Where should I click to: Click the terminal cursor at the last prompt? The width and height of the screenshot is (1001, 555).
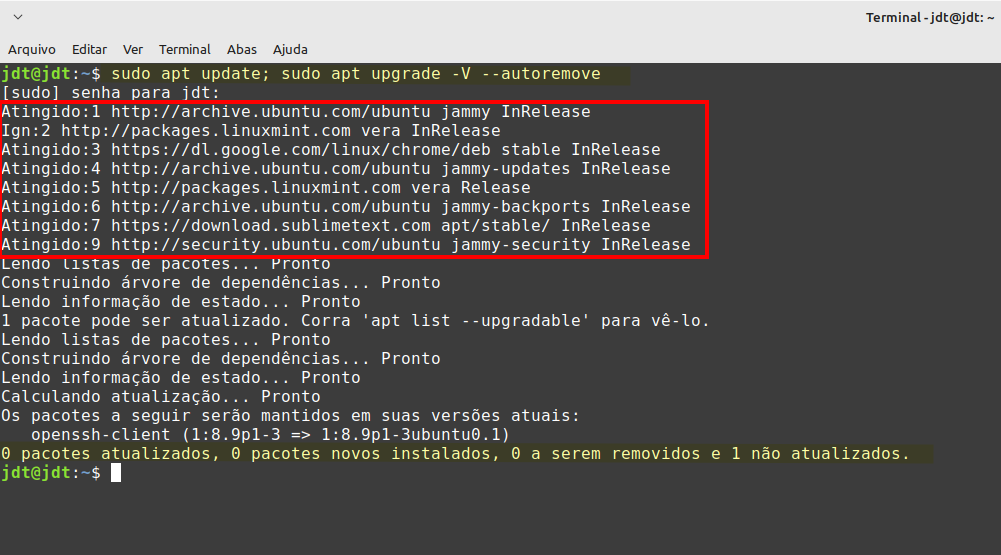(x=116, y=473)
